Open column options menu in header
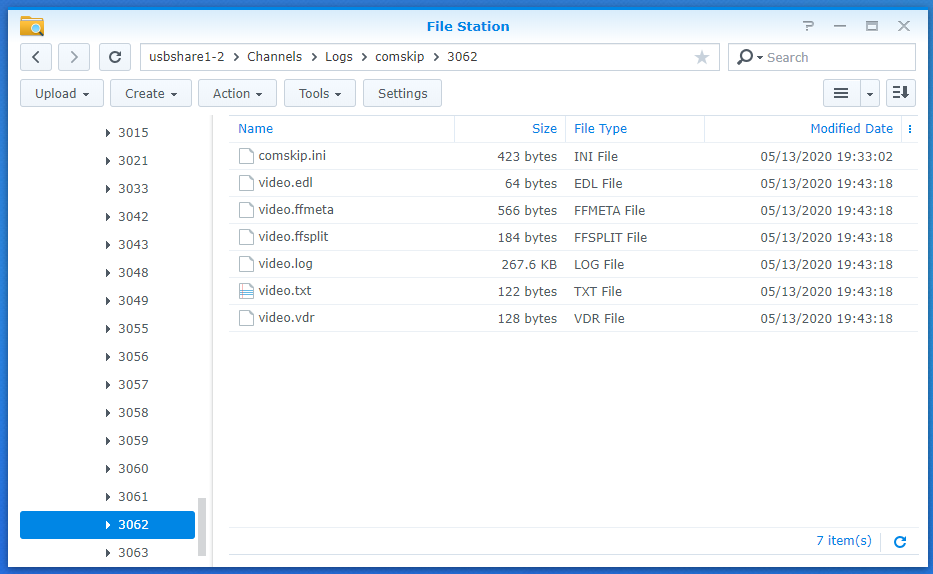 click(x=909, y=129)
